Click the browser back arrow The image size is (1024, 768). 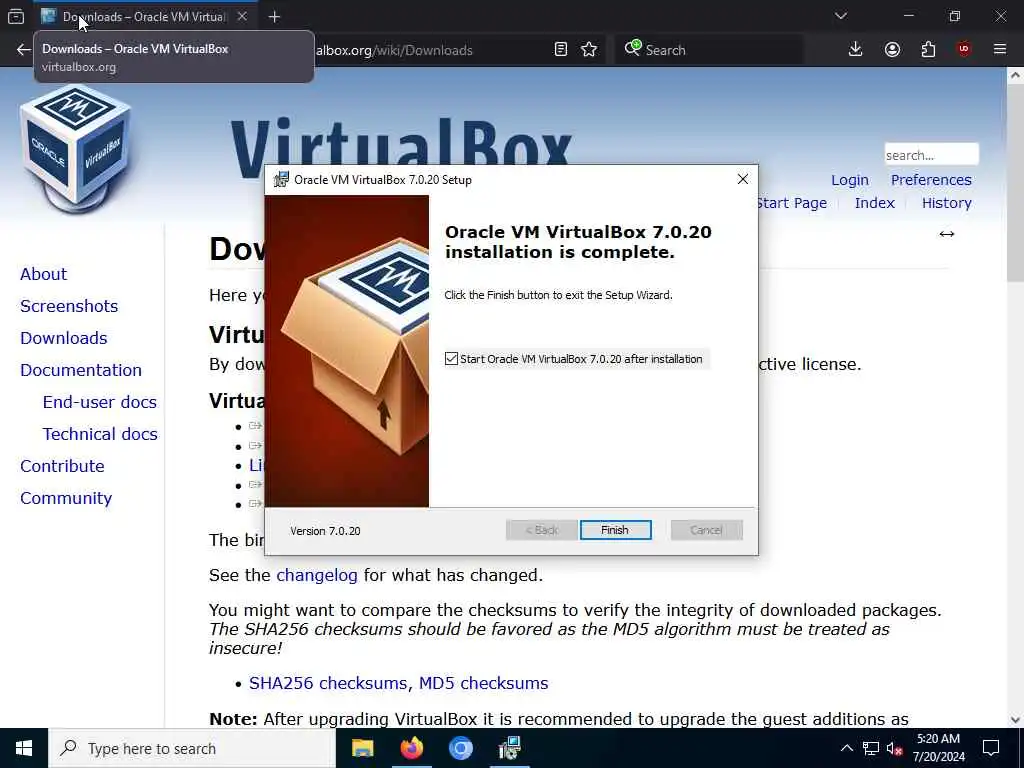click(24, 50)
